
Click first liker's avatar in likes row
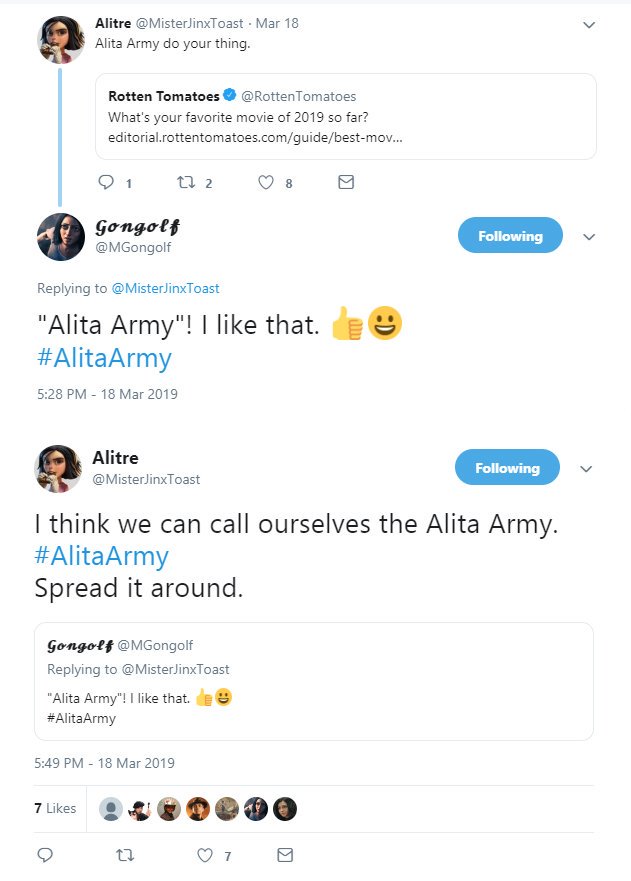click(112, 809)
